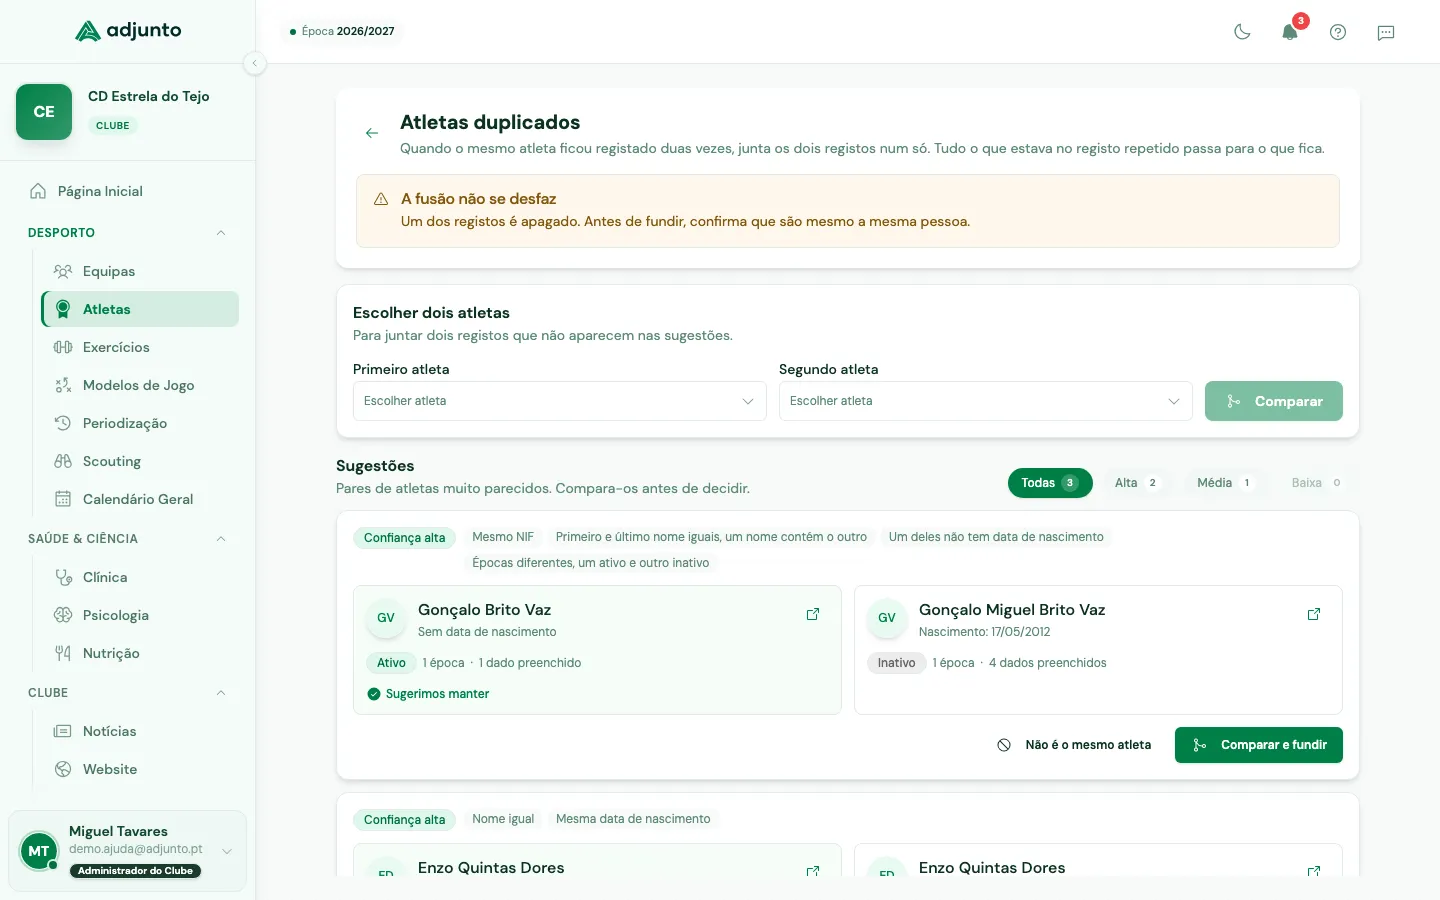Toggle dark mode moon icon
The width and height of the screenshot is (1440, 900).
[x=1242, y=32]
